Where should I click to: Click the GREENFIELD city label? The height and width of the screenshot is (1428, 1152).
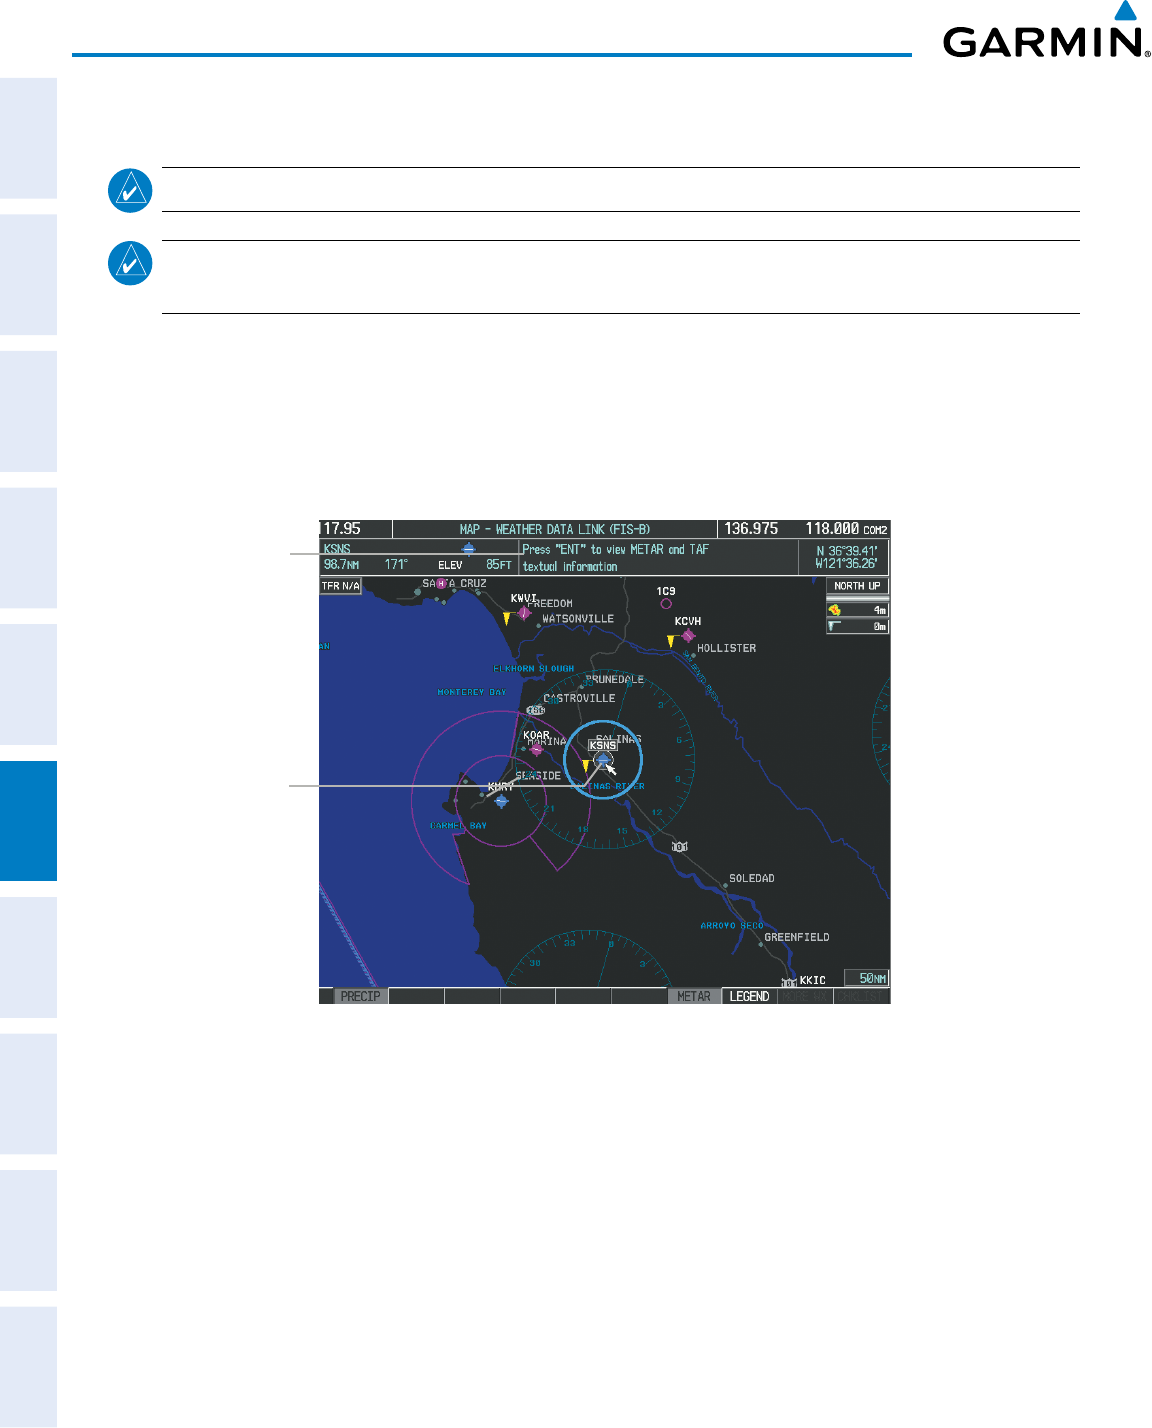797,937
